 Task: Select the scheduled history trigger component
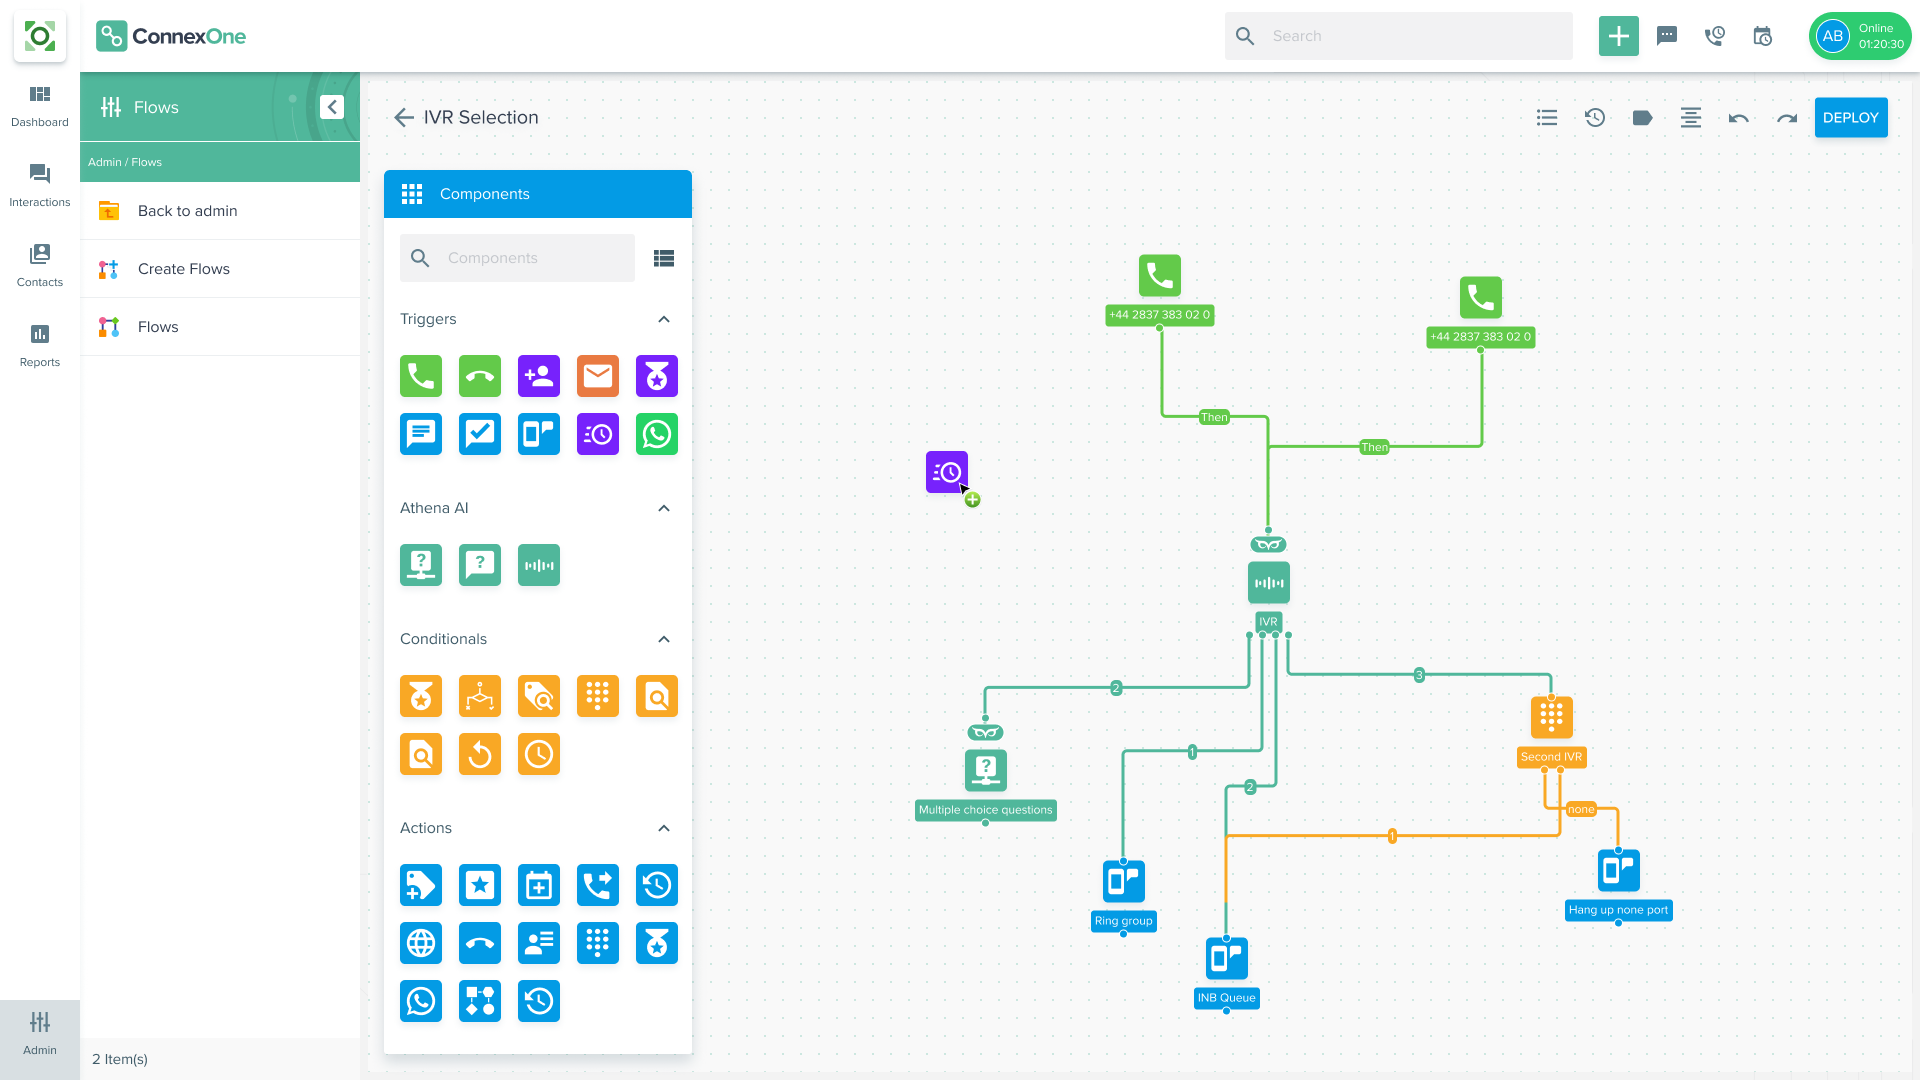tap(598, 434)
